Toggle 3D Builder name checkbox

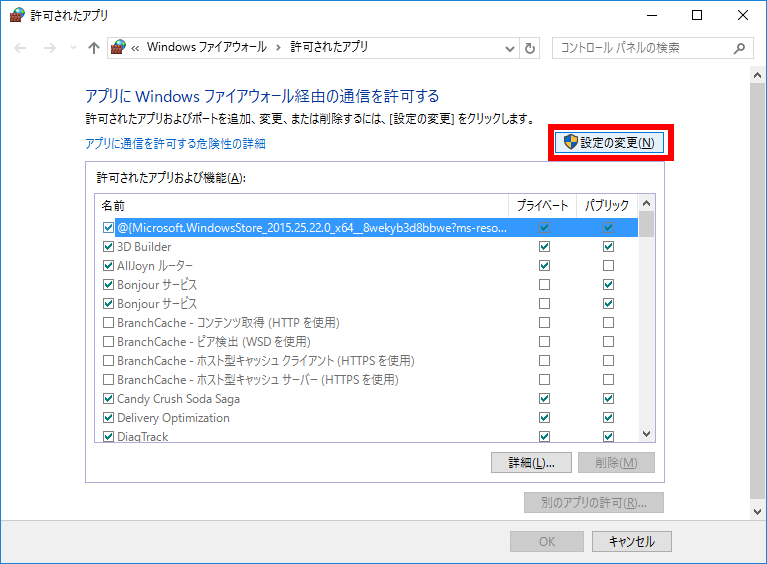coord(109,247)
